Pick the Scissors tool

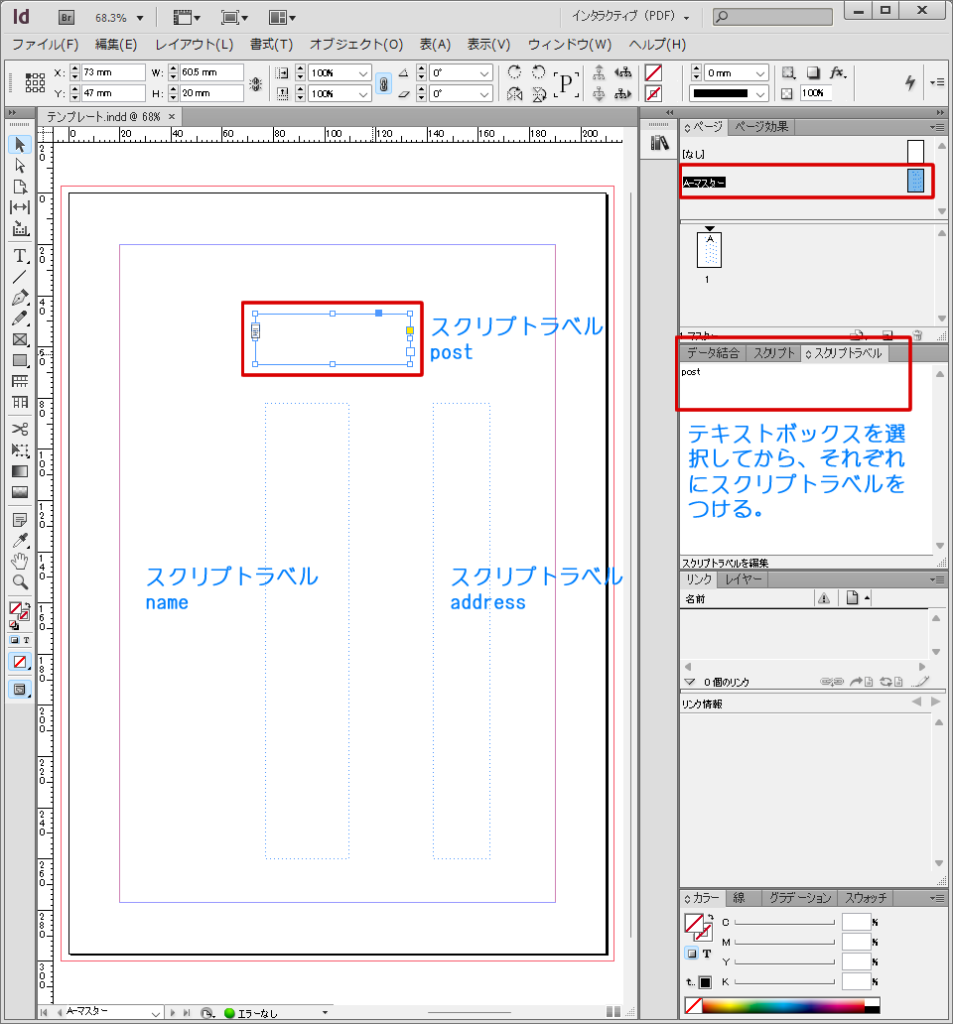[19, 429]
